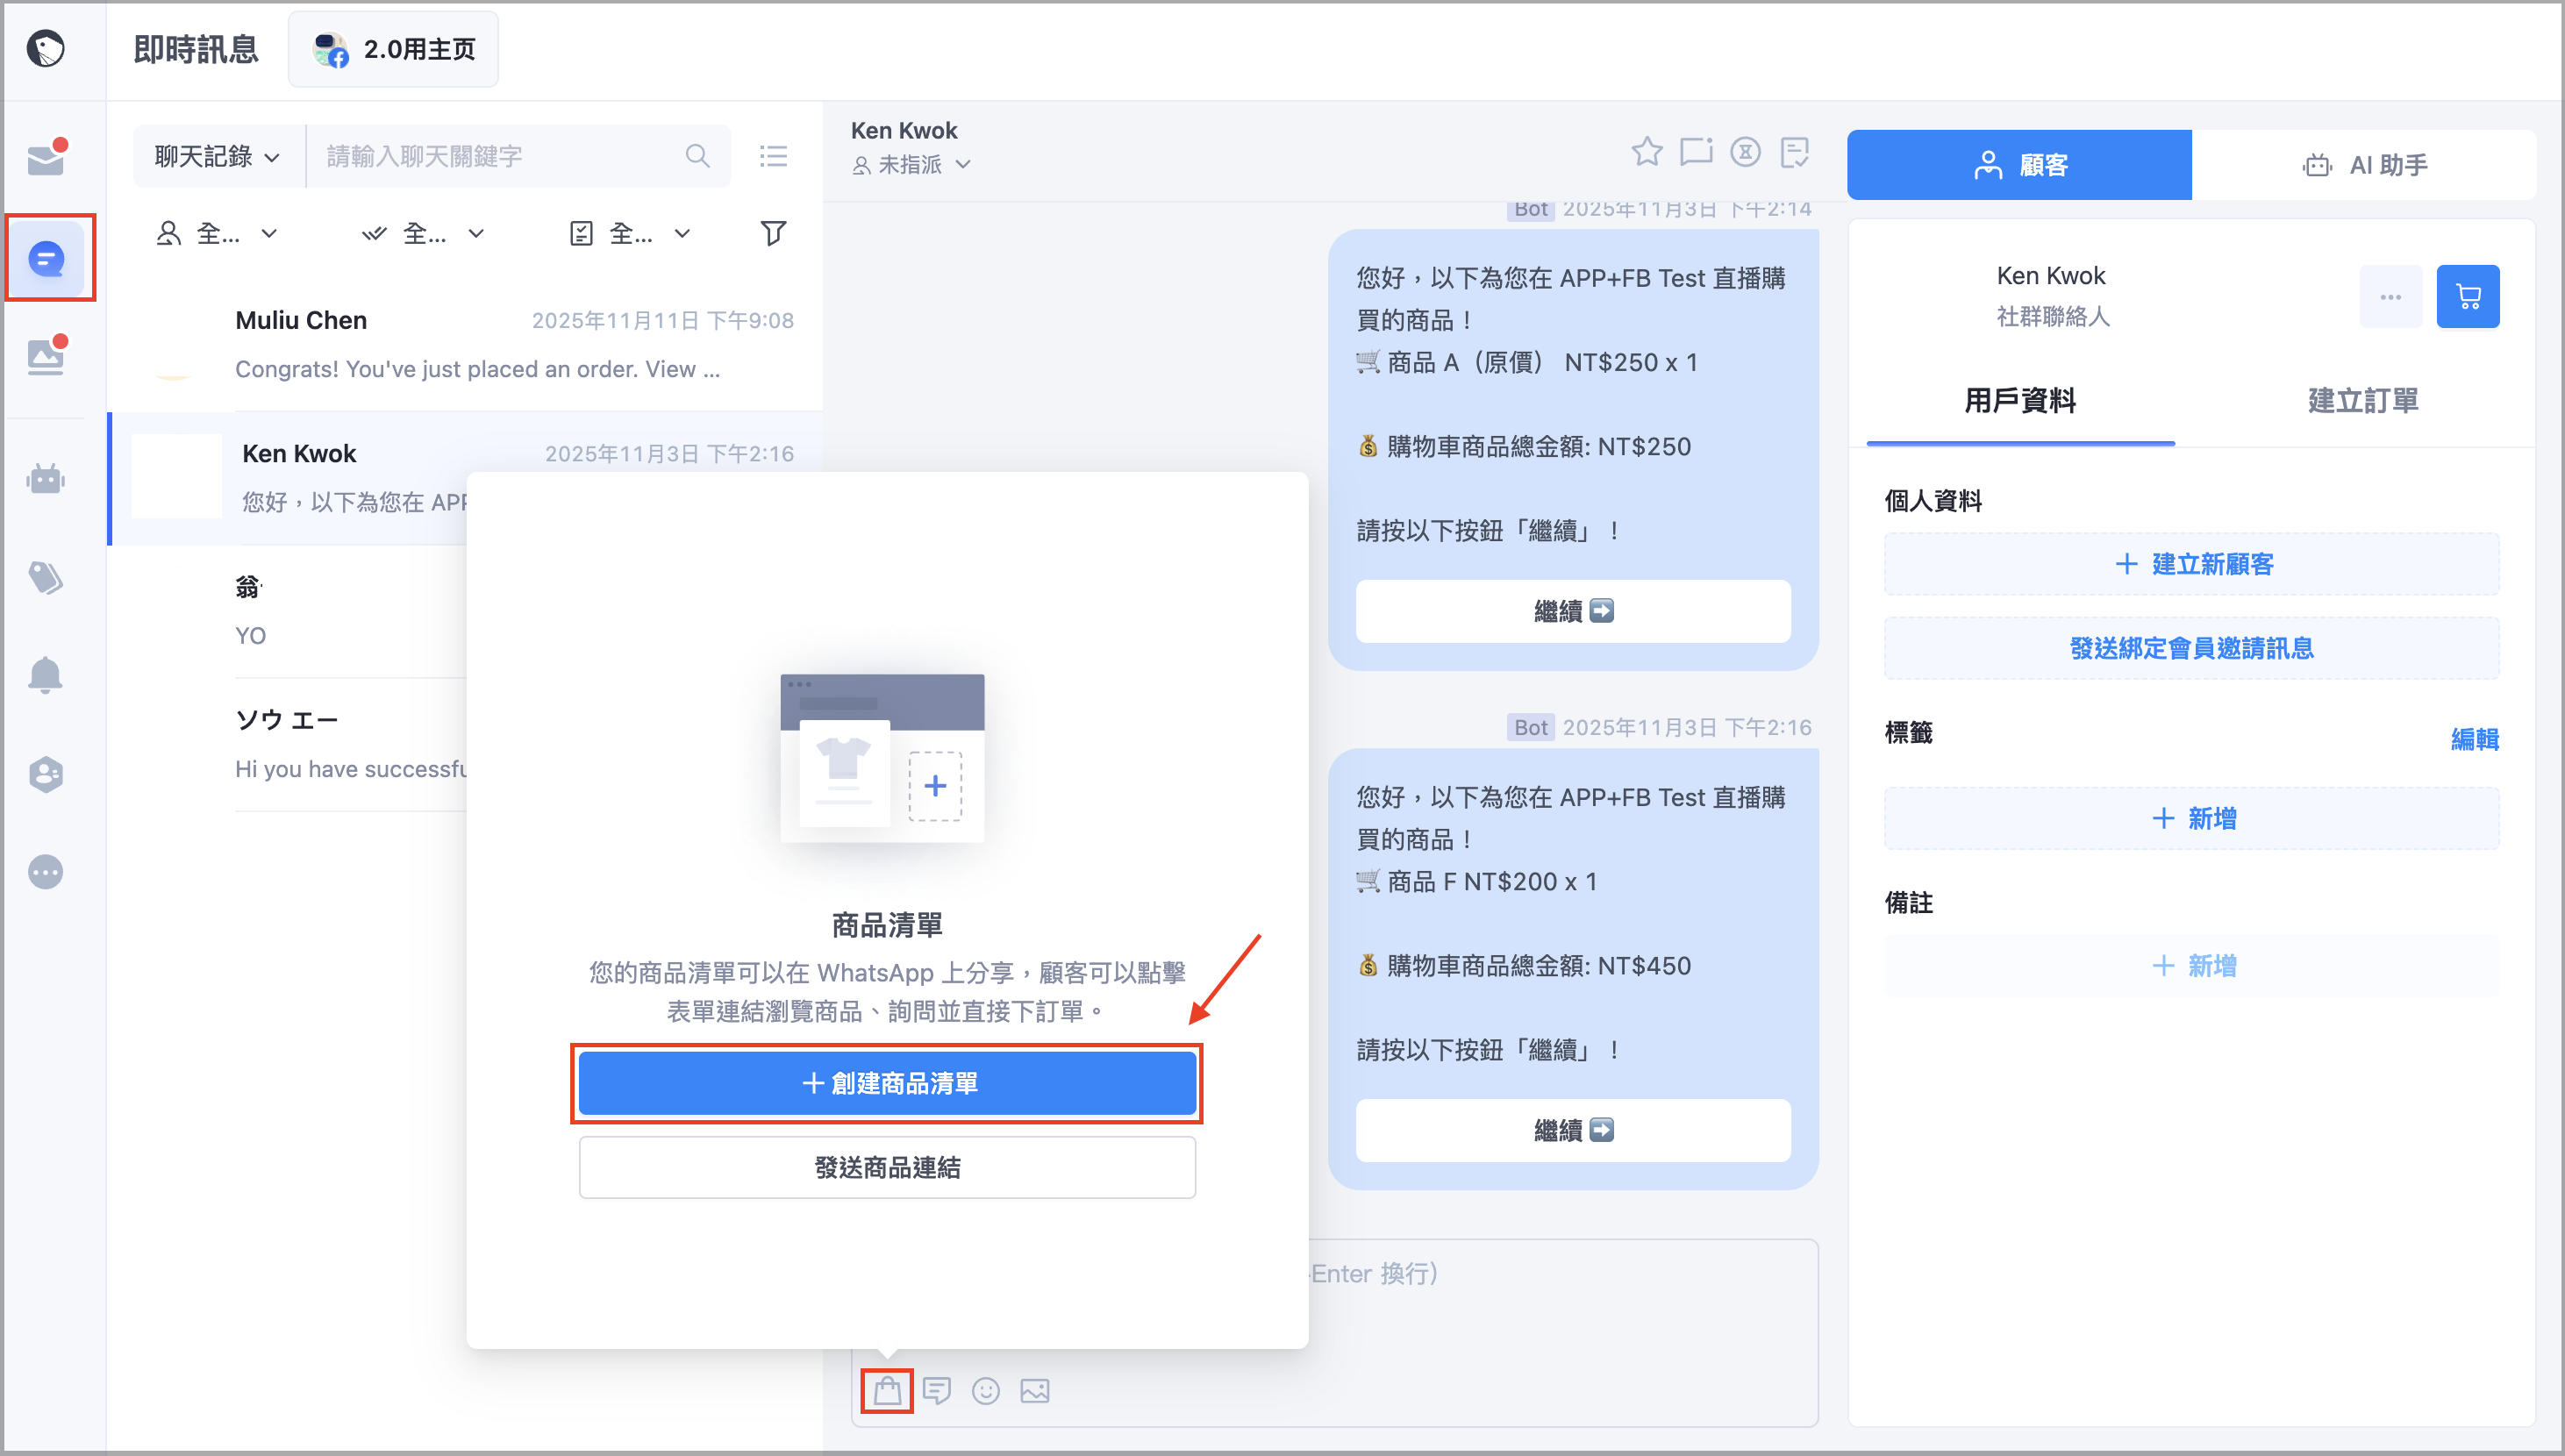Open the app logo home icon
This screenshot has width=2565, height=1456.
[46, 48]
